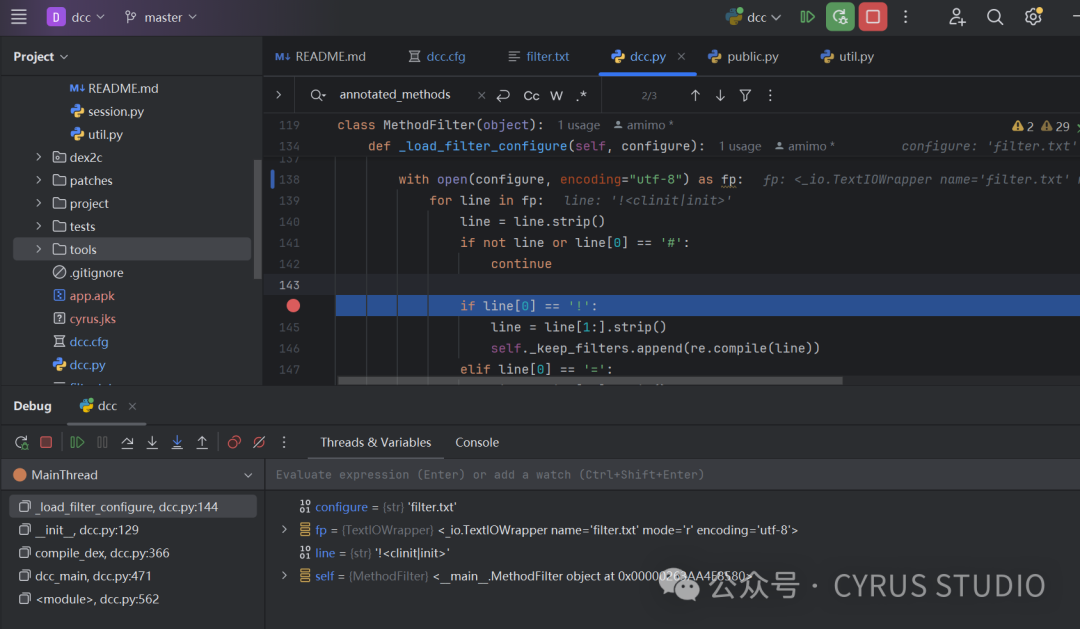Open dcc run configuration dropdown

click(754, 17)
